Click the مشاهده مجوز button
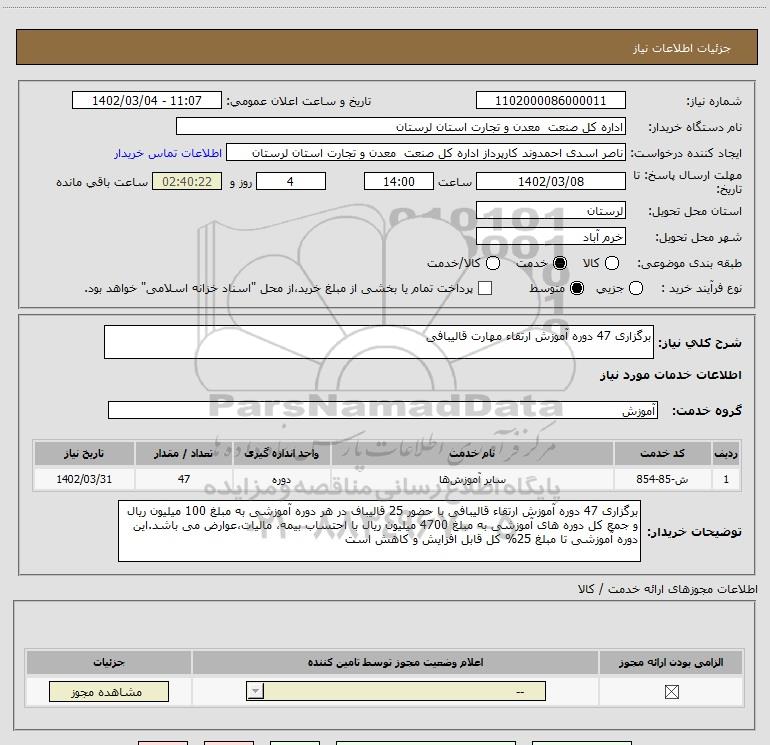Image resolution: width=770 pixels, height=745 pixels. pyautogui.click(x=109, y=691)
